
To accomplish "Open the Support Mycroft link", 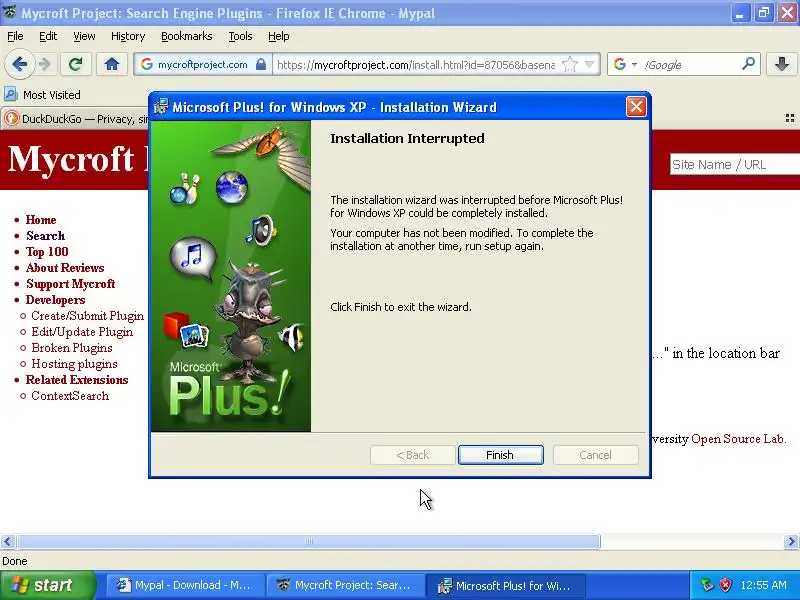I will point(70,284).
